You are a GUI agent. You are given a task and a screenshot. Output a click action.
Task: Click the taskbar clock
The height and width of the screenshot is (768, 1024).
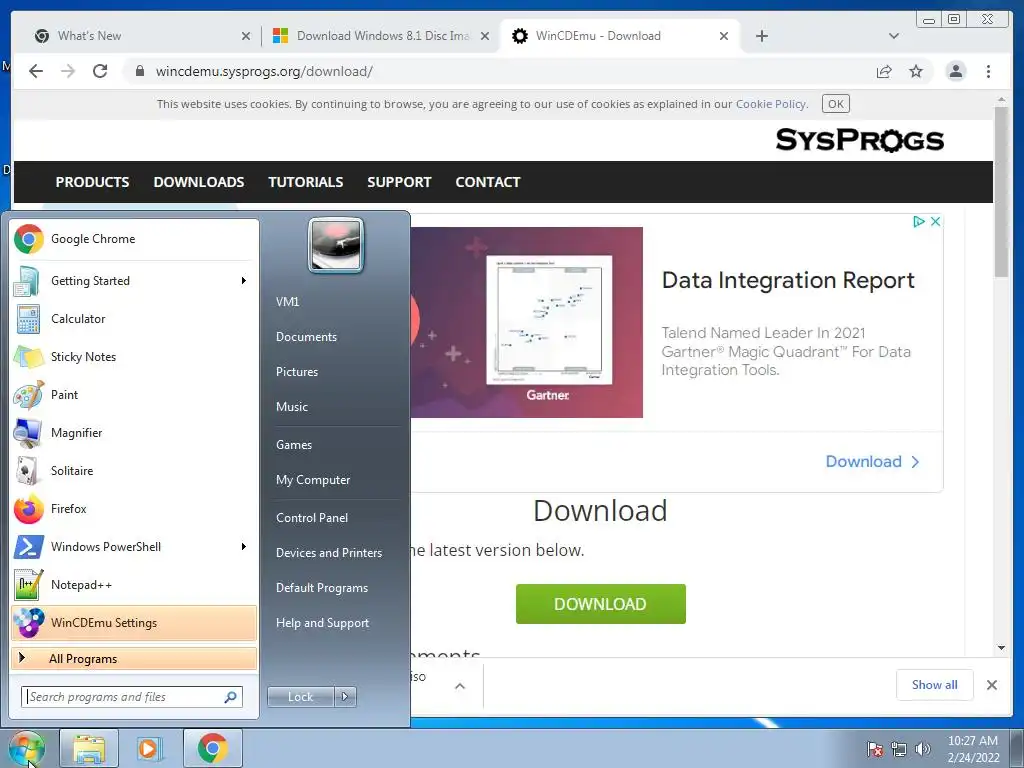click(973, 749)
